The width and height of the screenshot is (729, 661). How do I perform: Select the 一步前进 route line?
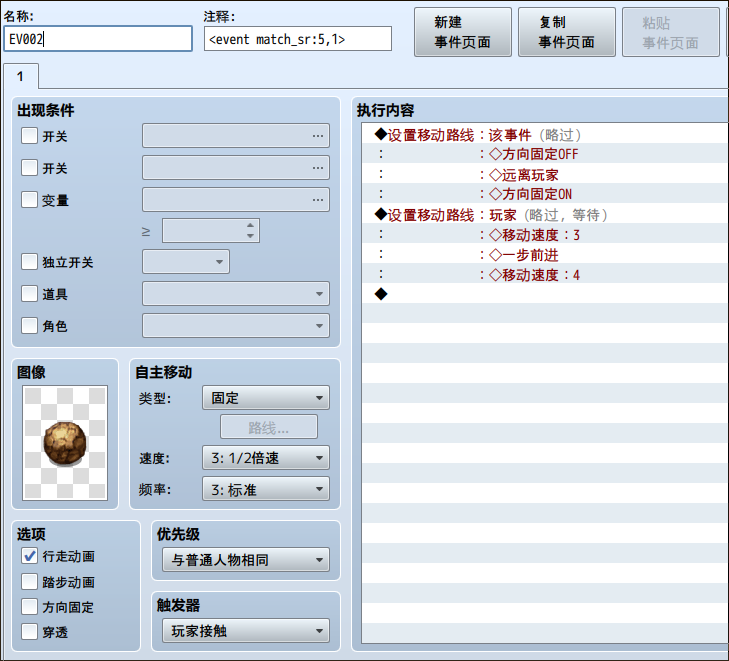(545, 255)
